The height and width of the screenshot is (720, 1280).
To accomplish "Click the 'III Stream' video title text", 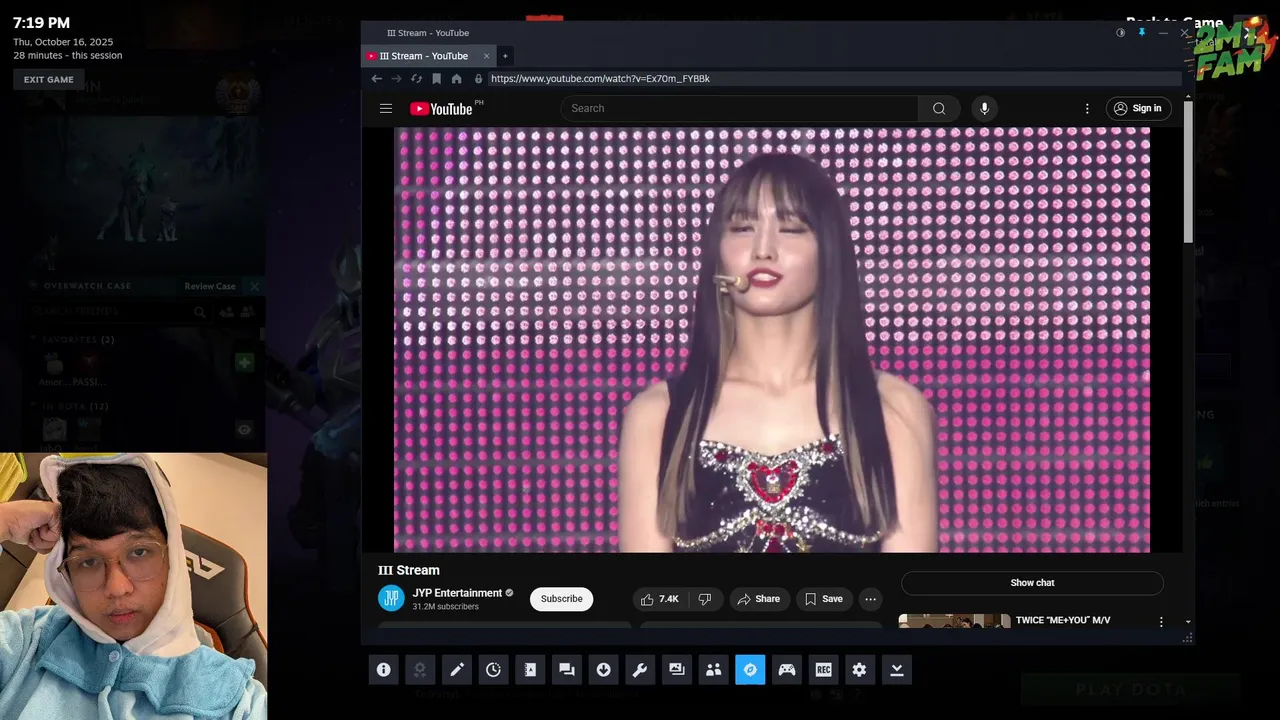I will pyautogui.click(x=409, y=570).
